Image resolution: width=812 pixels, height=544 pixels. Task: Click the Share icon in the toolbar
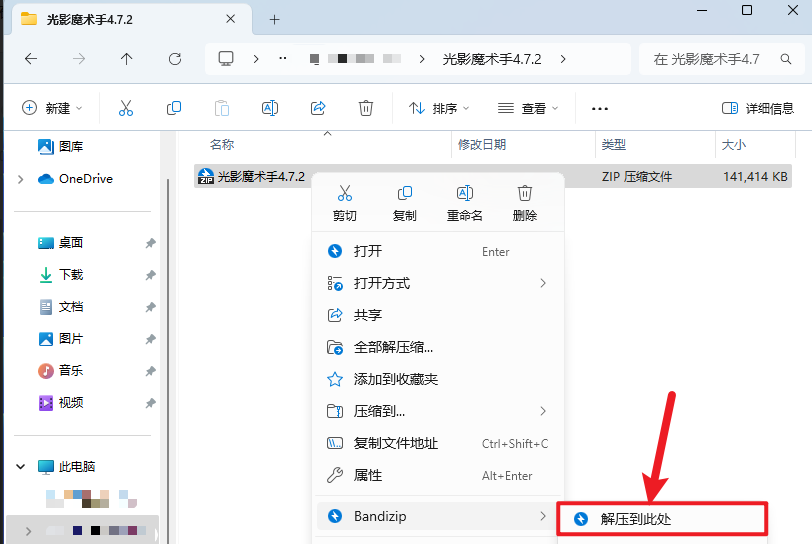(x=318, y=108)
